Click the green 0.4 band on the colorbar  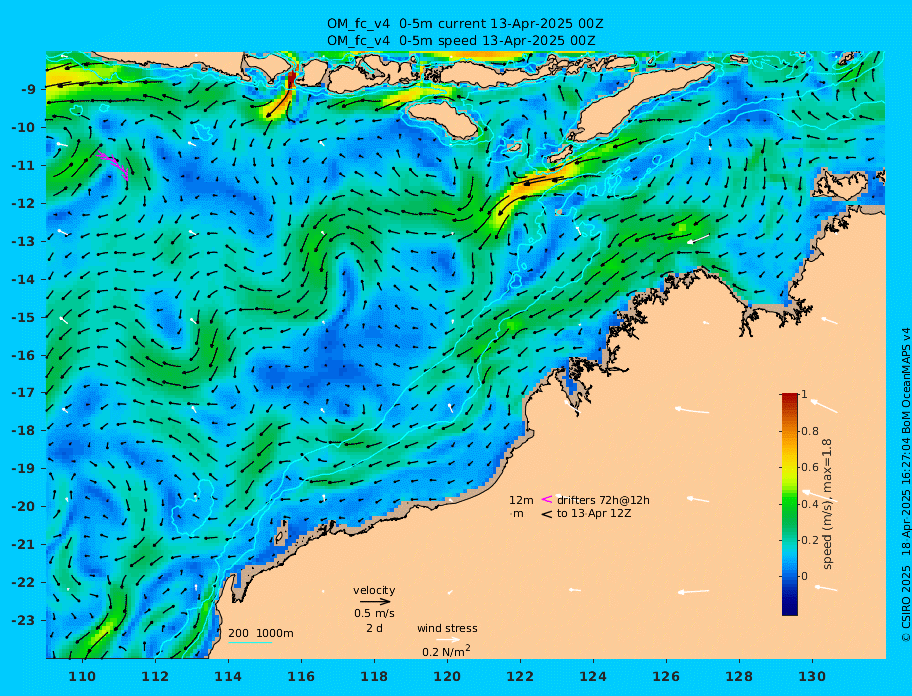click(x=790, y=504)
